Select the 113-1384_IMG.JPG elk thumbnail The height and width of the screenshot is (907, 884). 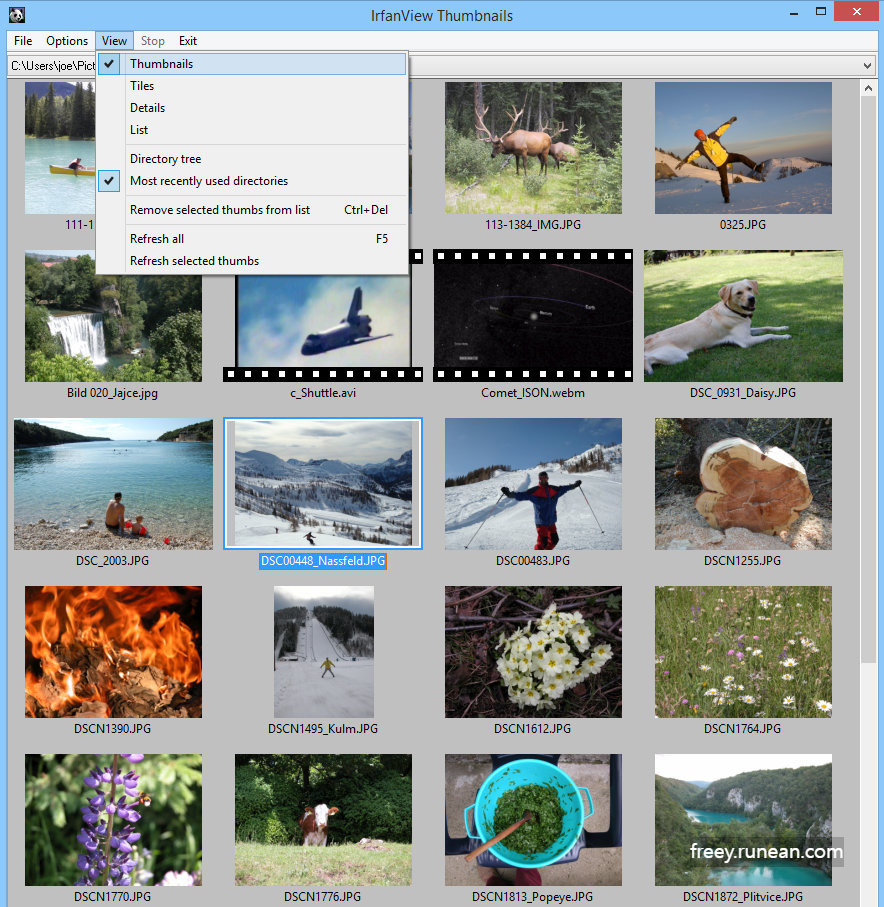tap(533, 148)
